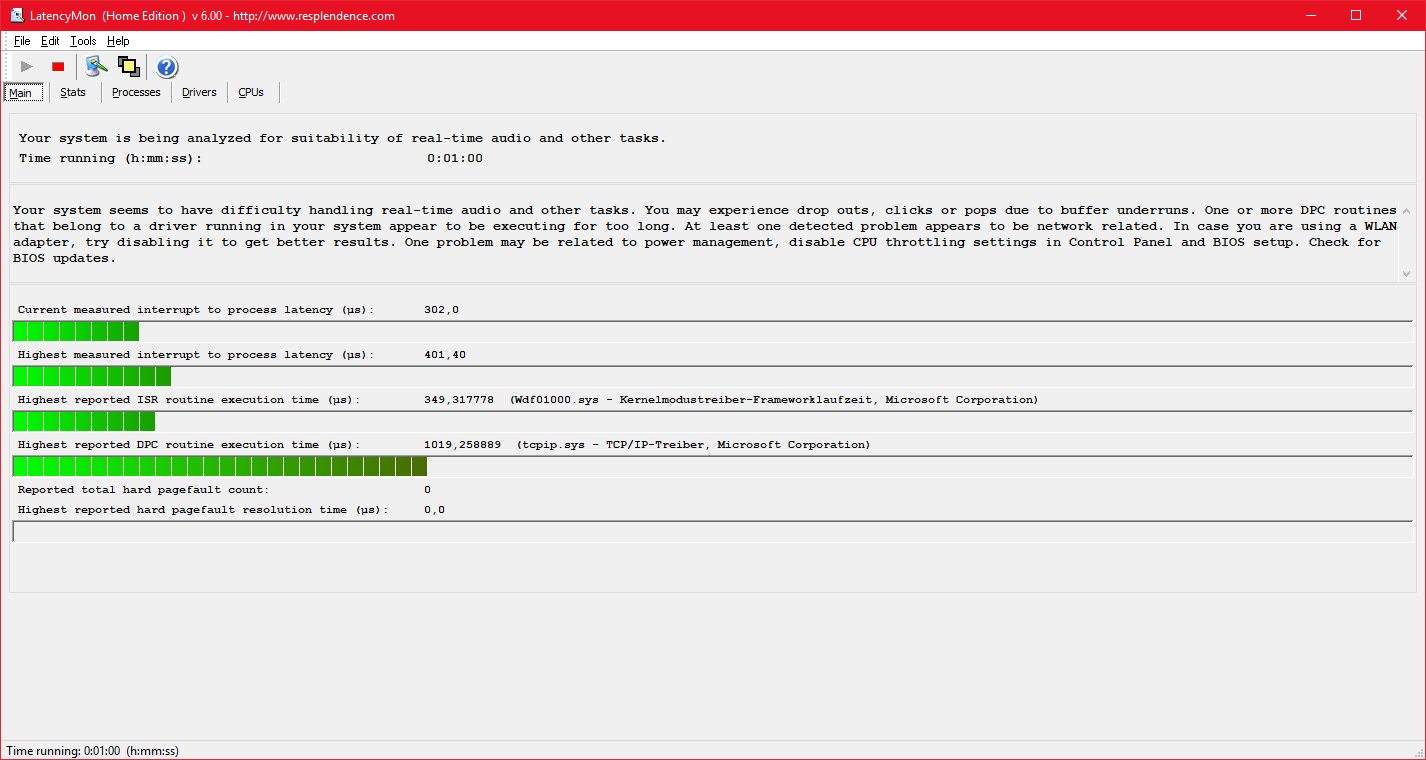
Task: Switch to the Stats tab
Action: coord(73,93)
